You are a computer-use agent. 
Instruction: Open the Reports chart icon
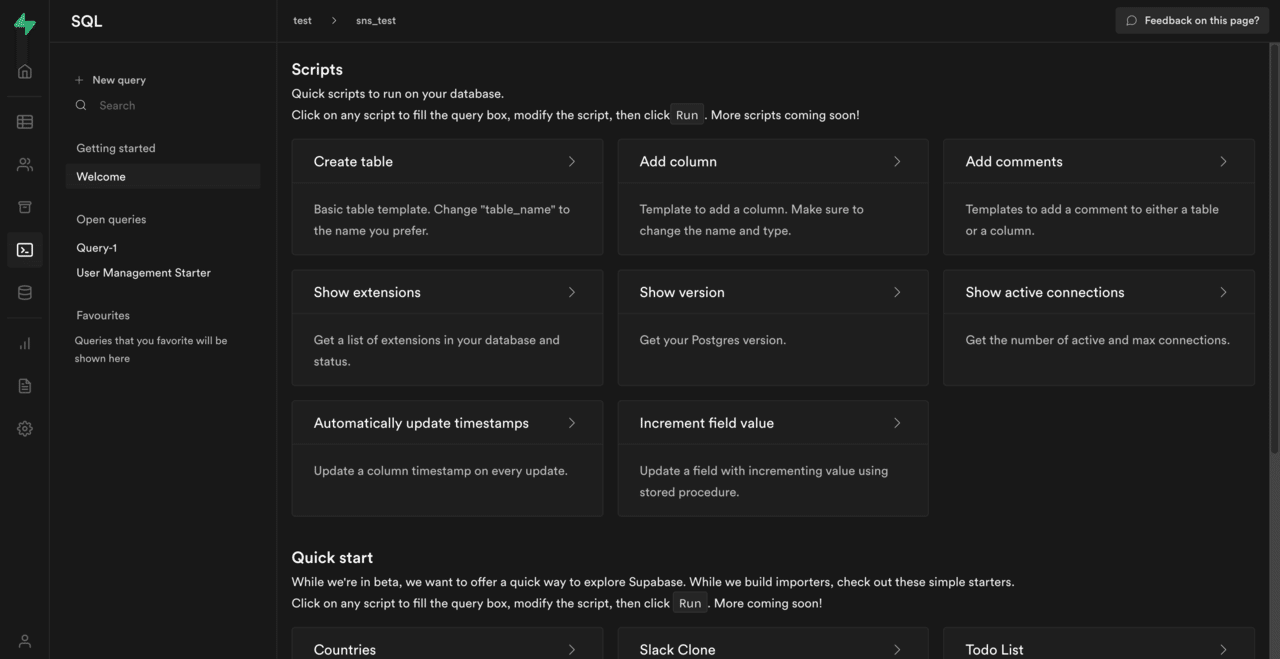point(25,344)
